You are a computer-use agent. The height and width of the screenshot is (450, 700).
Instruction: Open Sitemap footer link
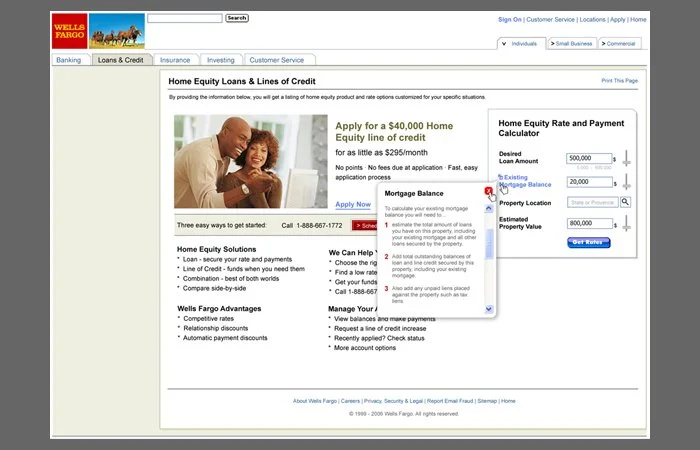pos(487,401)
